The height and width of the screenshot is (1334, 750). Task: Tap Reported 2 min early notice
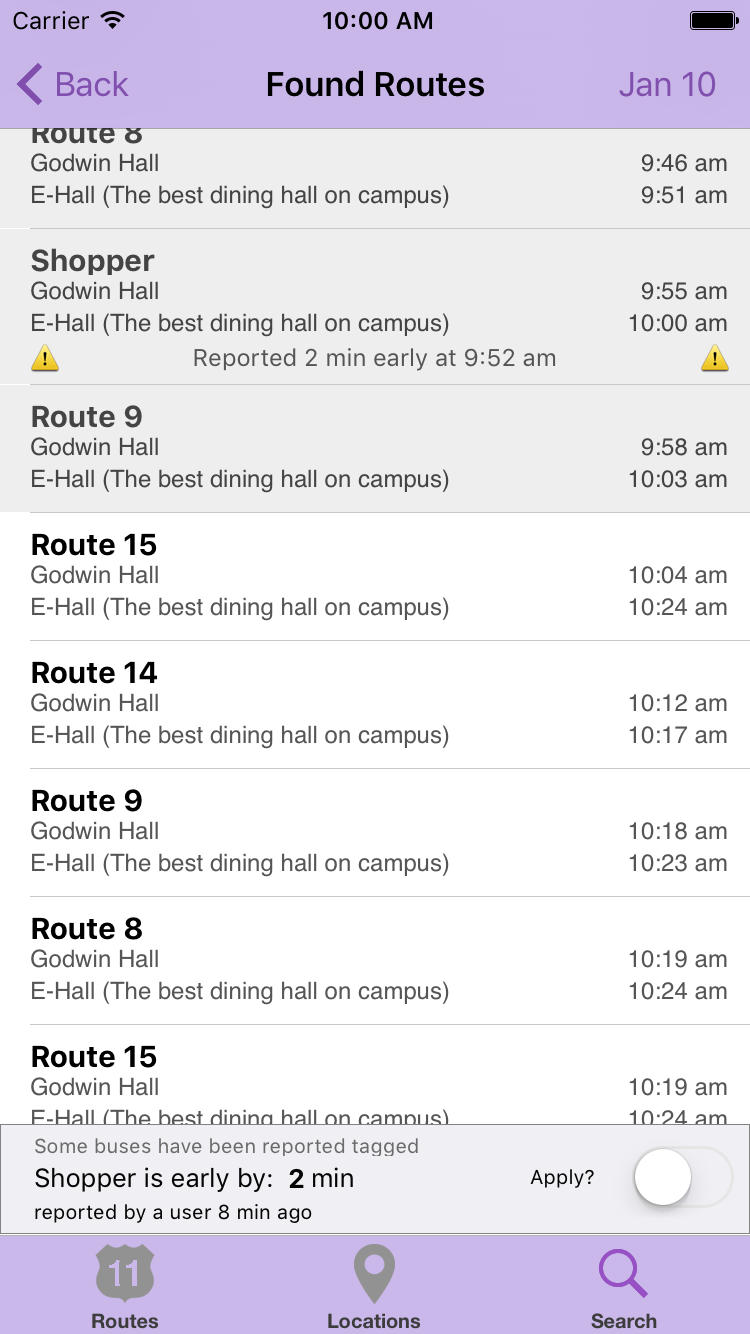pos(374,358)
